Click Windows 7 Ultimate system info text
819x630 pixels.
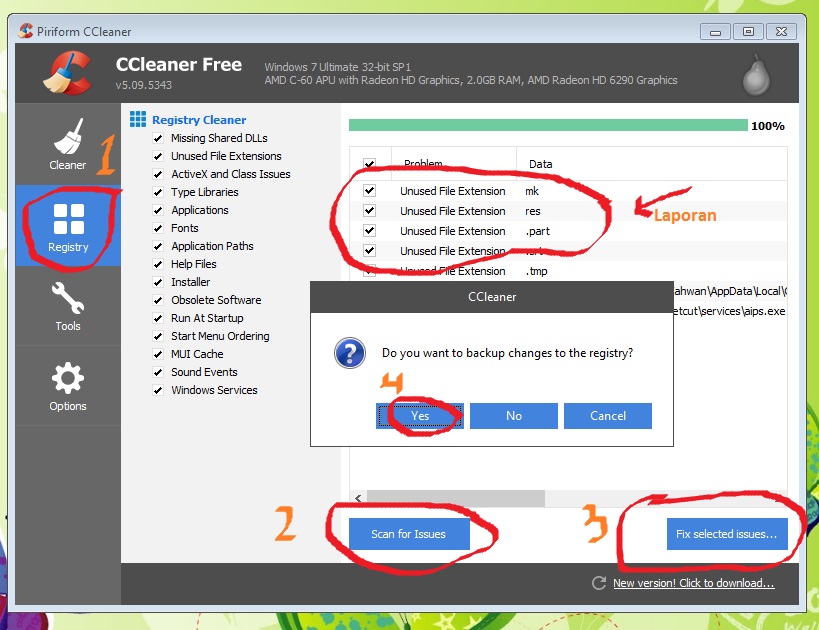click(337, 67)
